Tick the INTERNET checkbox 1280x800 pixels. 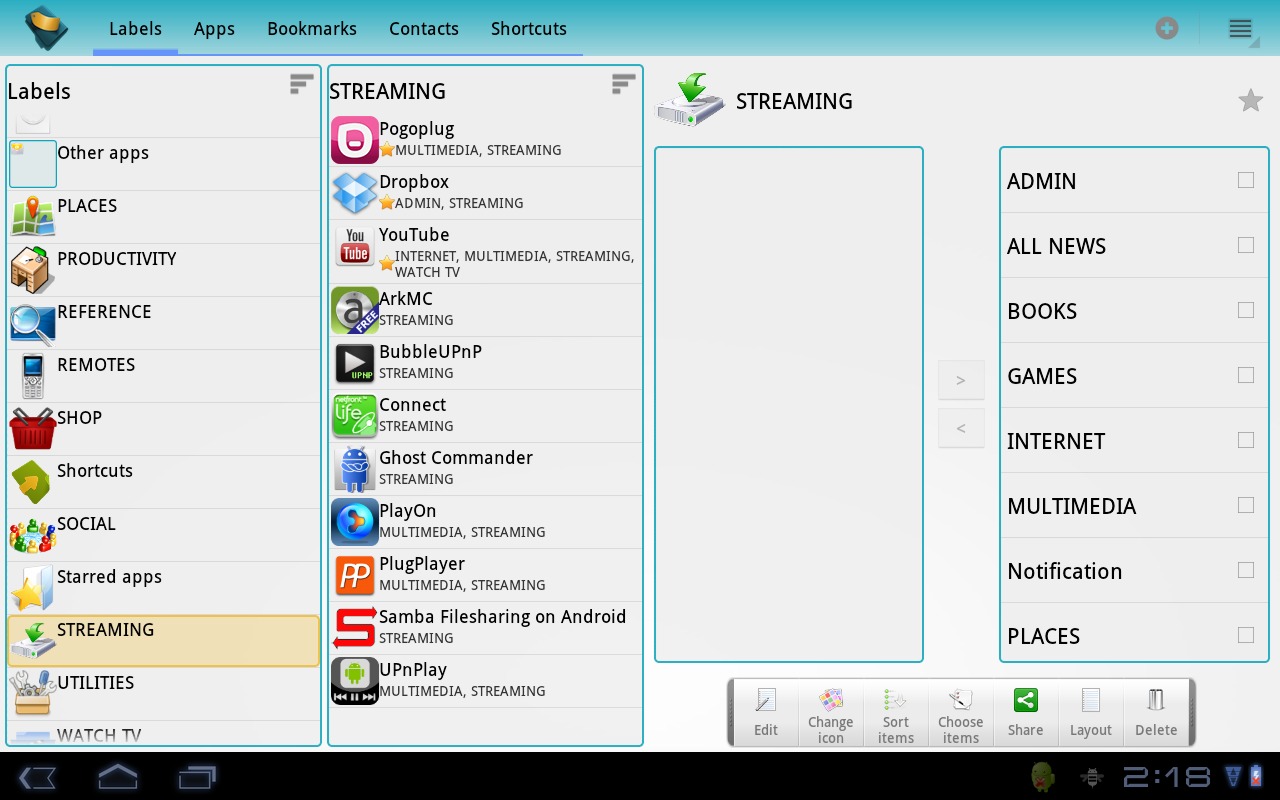1245,440
